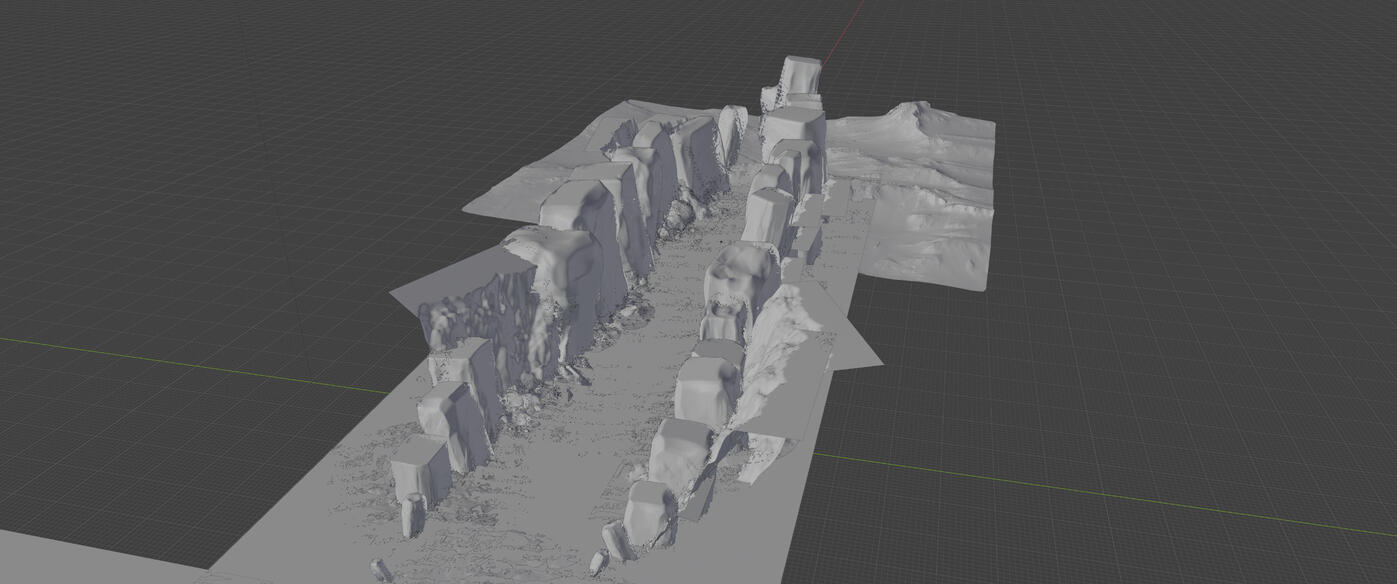Click empty grid space in the top-left area
The image size is (1397, 584).
(x=200, y=100)
